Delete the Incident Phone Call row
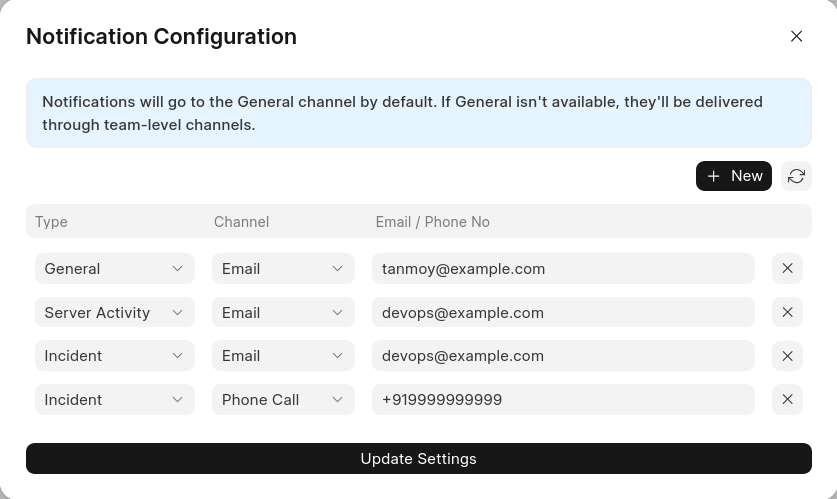Image resolution: width=837 pixels, height=499 pixels. (787, 400)
